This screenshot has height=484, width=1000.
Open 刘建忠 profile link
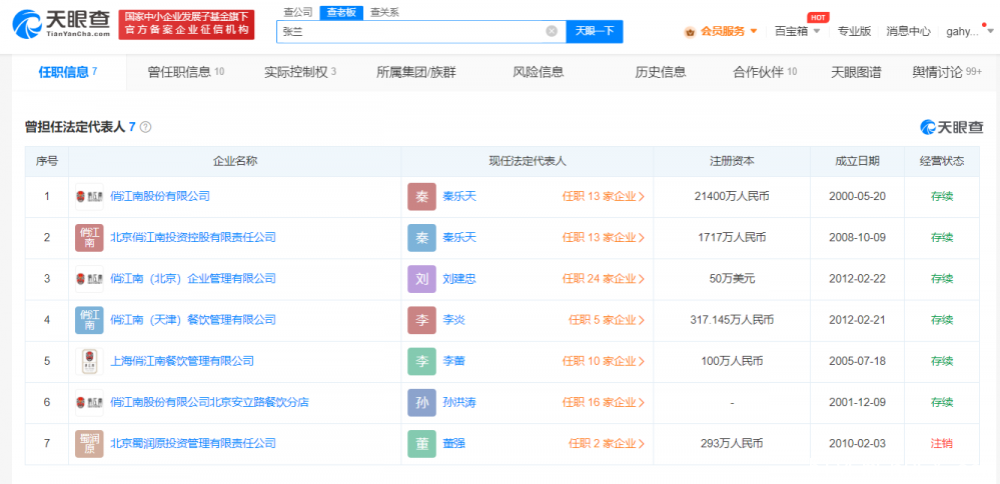[459, 279]
